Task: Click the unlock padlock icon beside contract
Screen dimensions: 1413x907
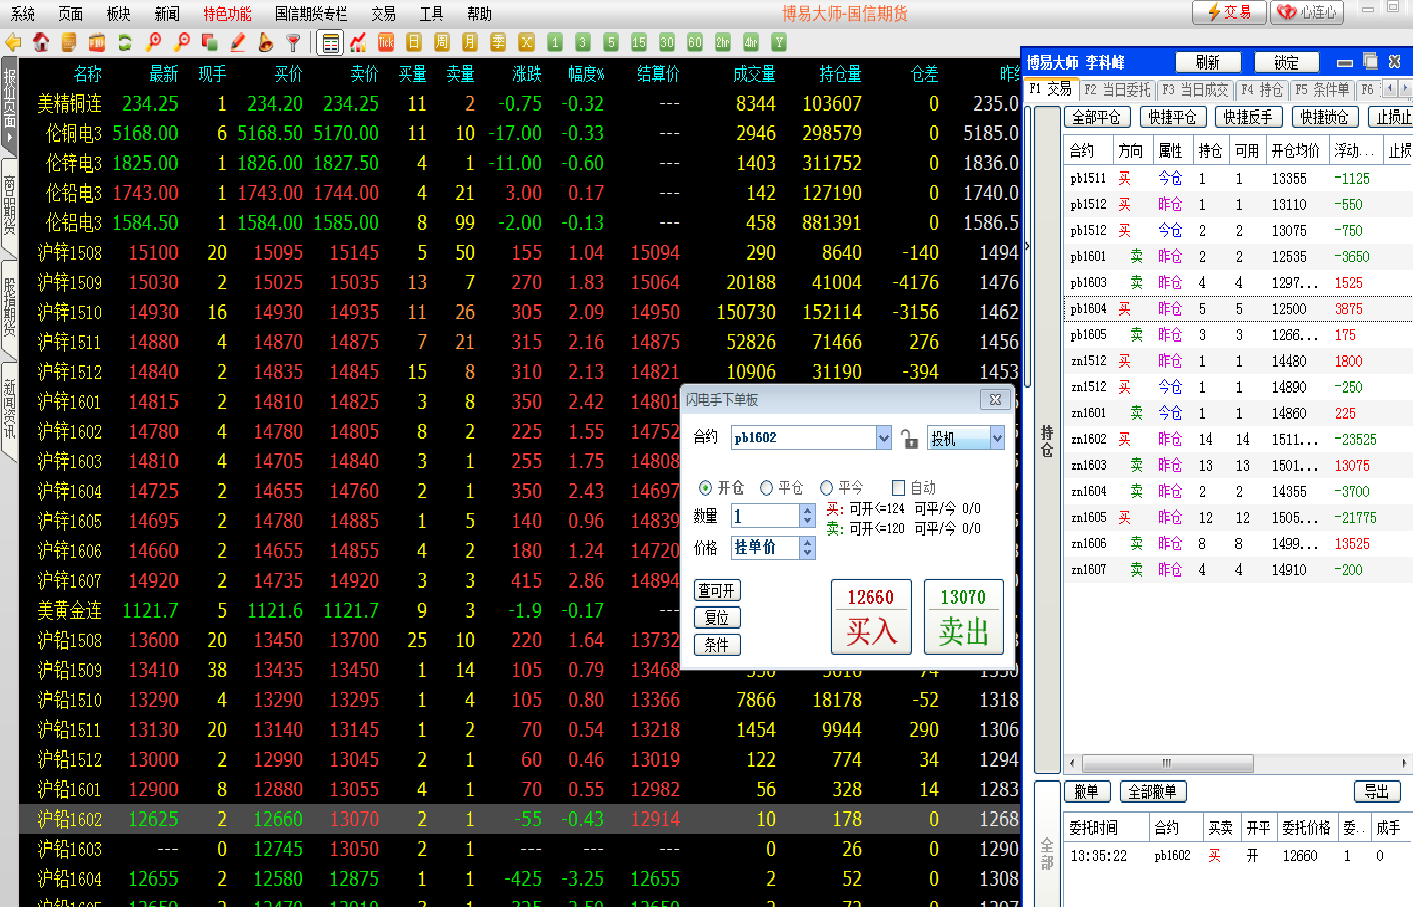Action: tap(909, 438)
